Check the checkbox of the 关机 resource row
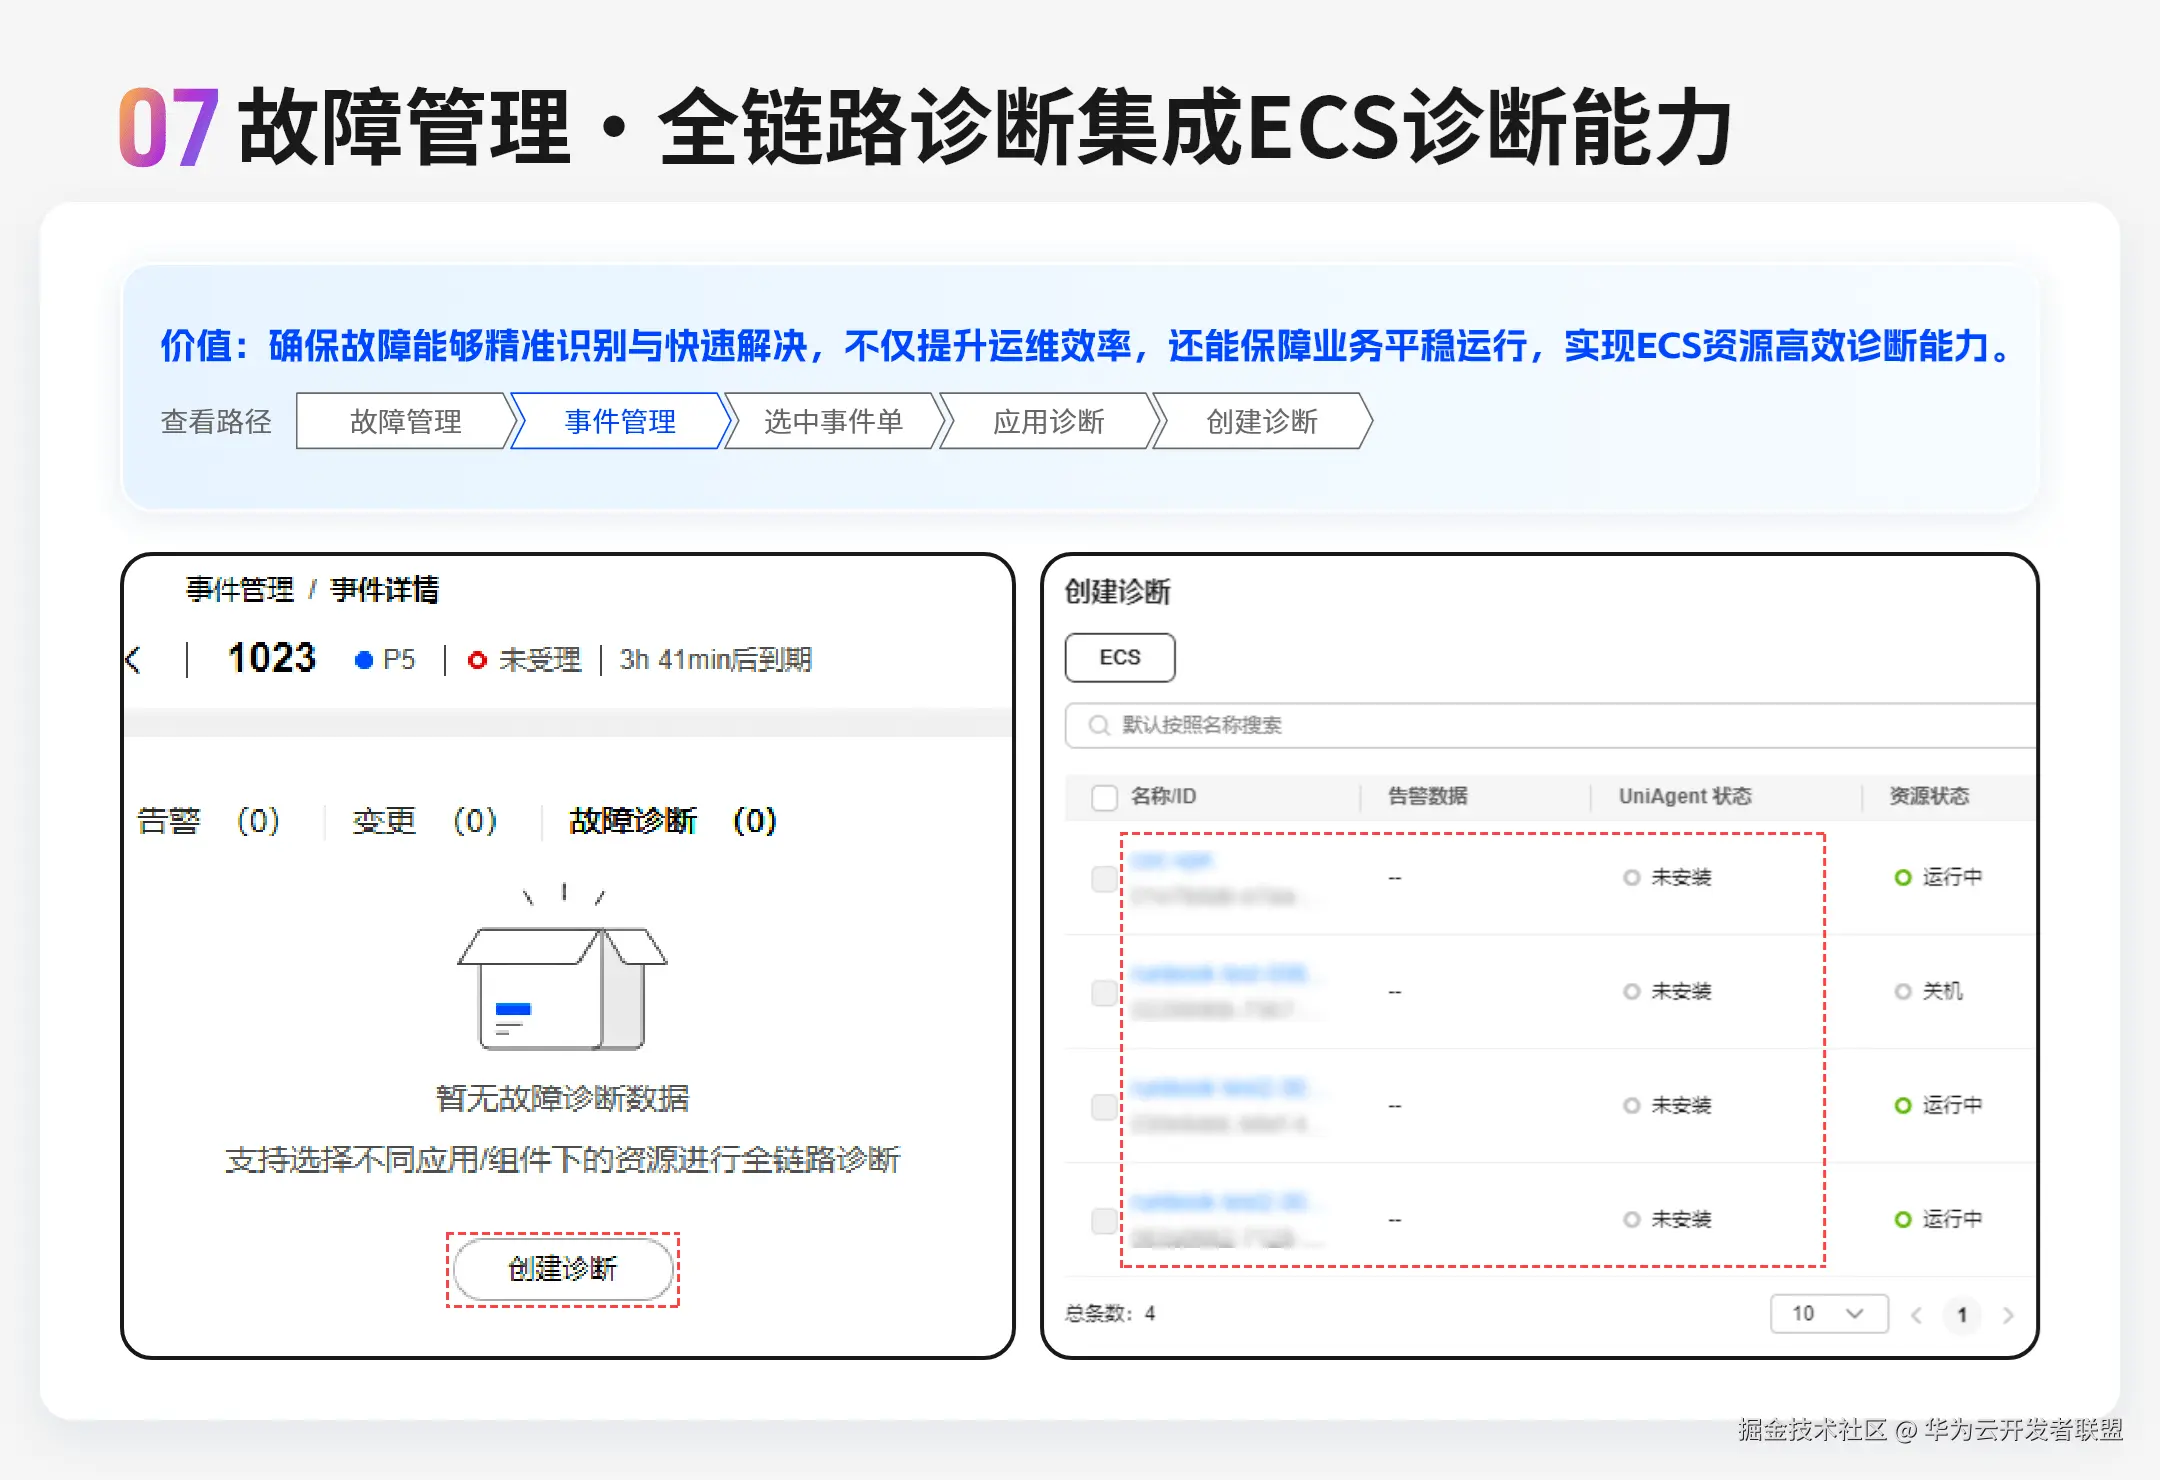2160x1480 pixels. point(1104,992)
